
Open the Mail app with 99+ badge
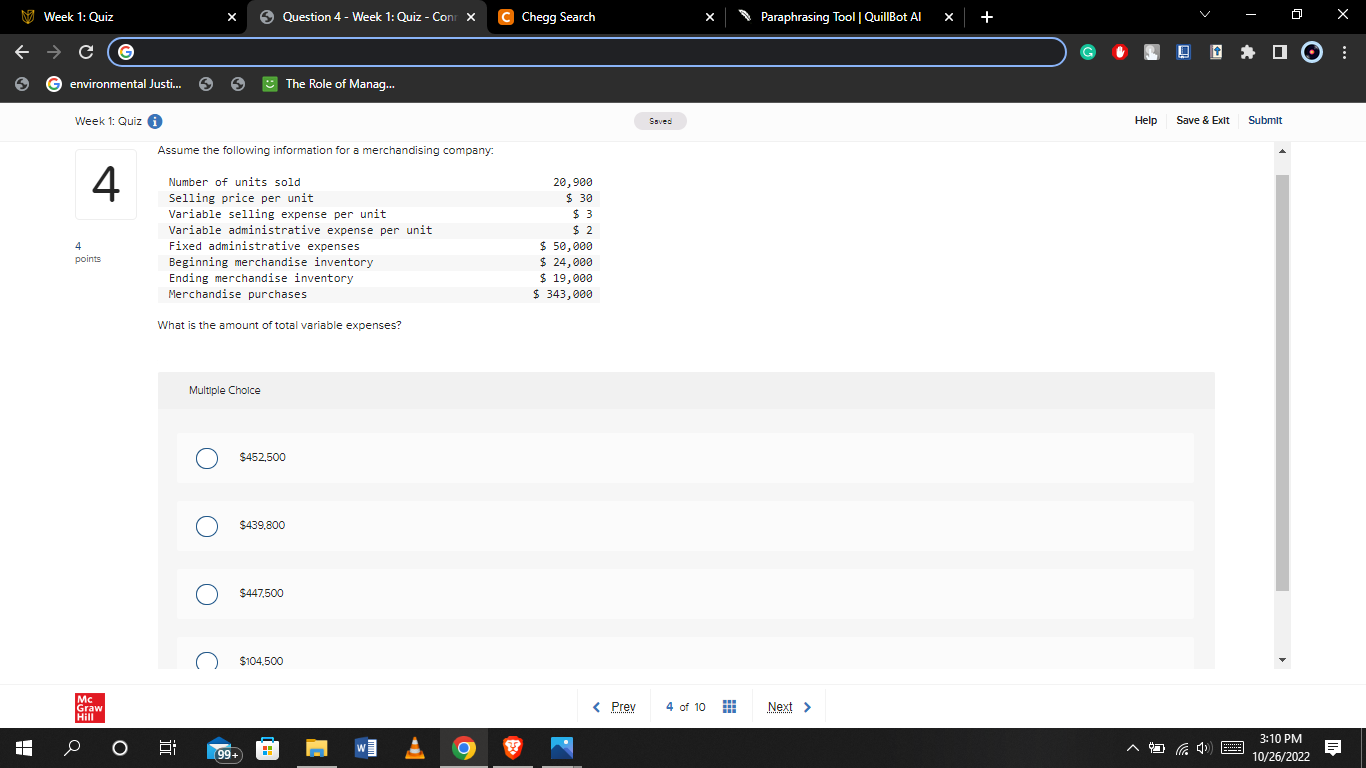point(224,749)
